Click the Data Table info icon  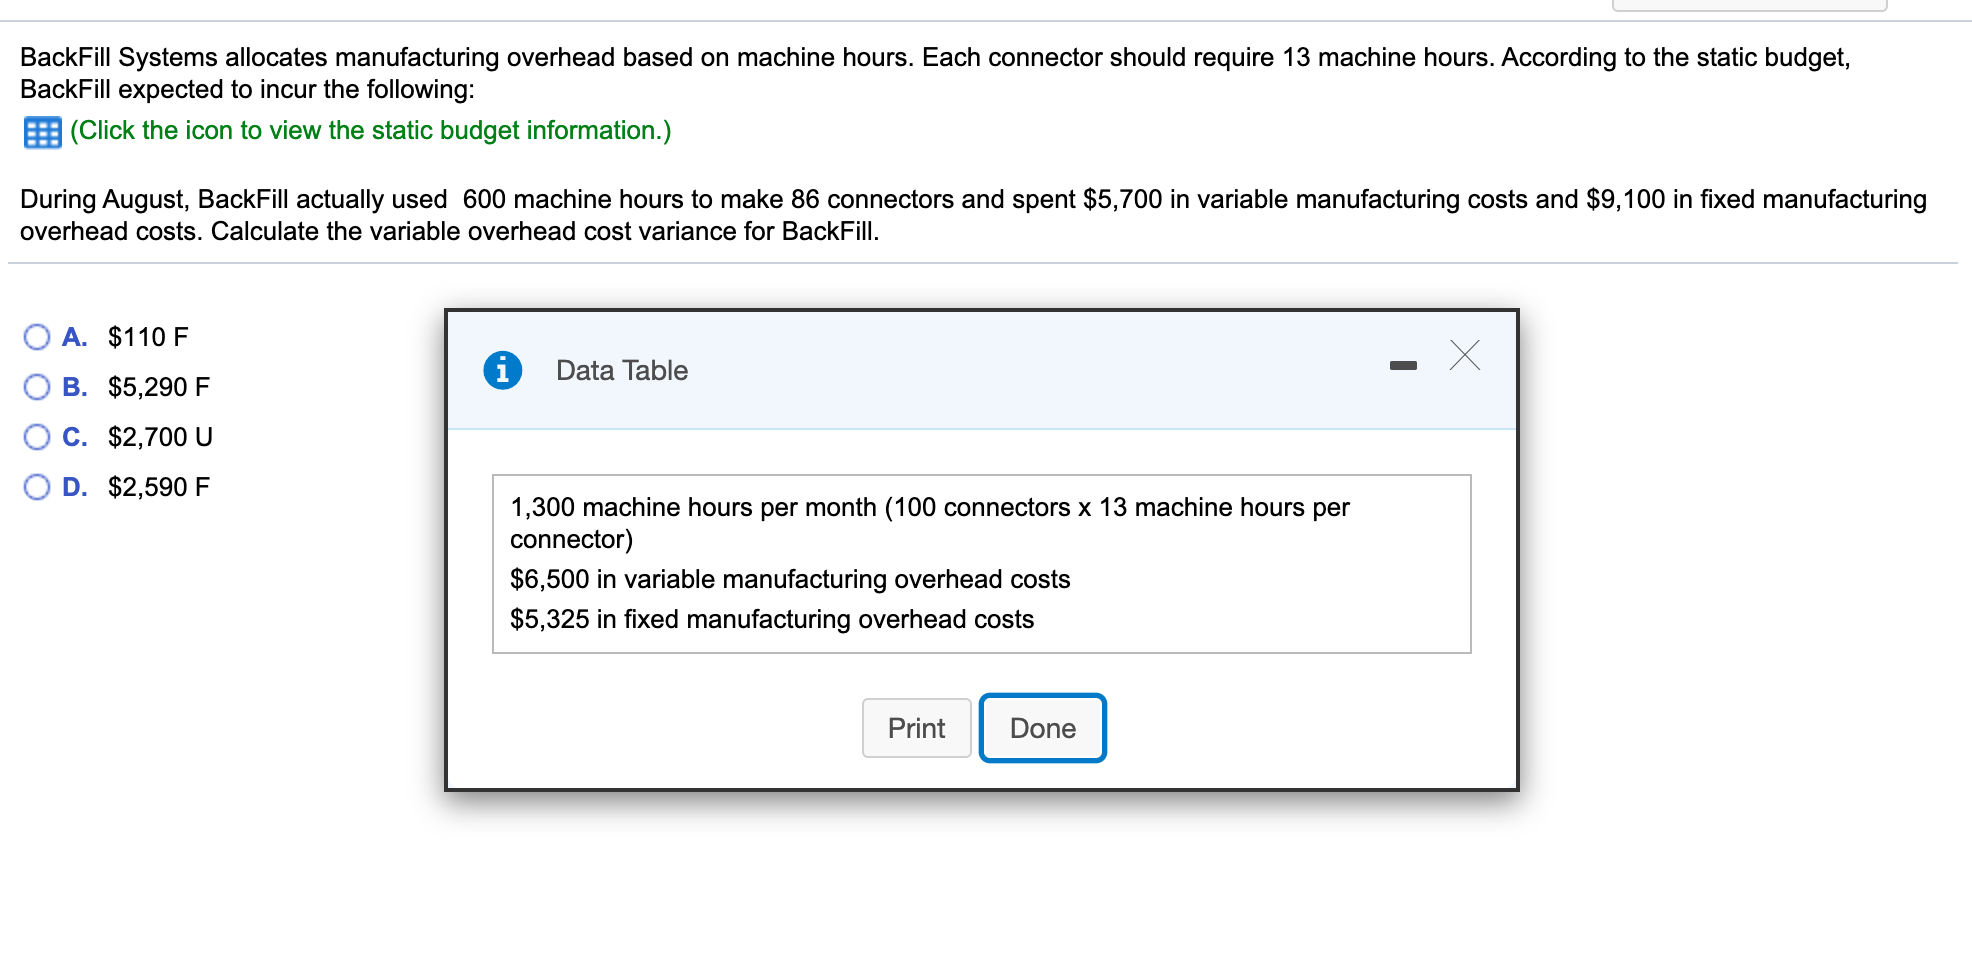[502, 370]
